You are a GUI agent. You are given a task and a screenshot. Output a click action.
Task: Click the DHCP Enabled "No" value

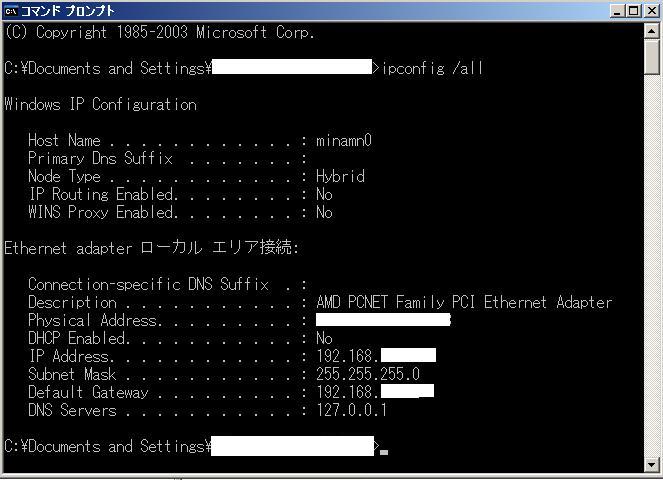click(324, 338)
